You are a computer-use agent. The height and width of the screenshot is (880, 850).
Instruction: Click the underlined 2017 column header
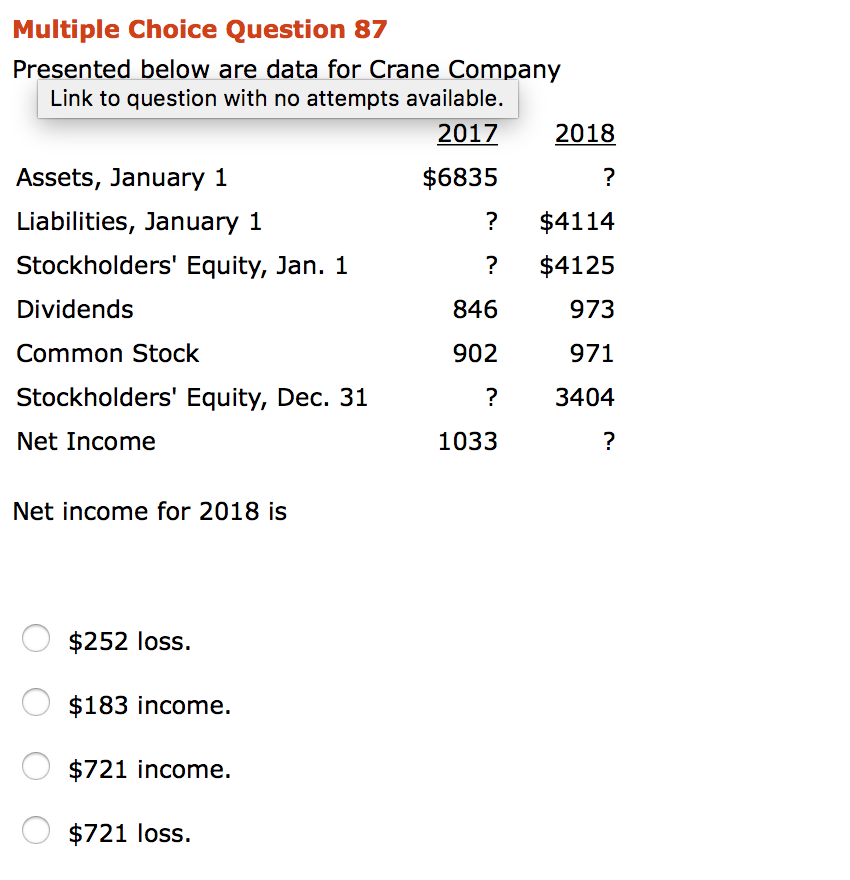coord(467,133)
